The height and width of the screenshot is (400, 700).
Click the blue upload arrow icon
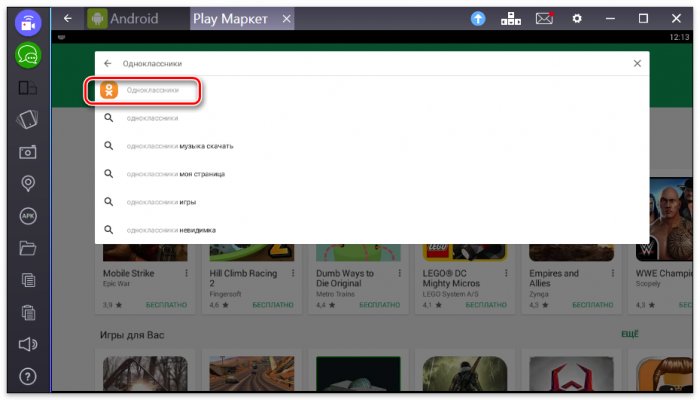tap(478, 18)
